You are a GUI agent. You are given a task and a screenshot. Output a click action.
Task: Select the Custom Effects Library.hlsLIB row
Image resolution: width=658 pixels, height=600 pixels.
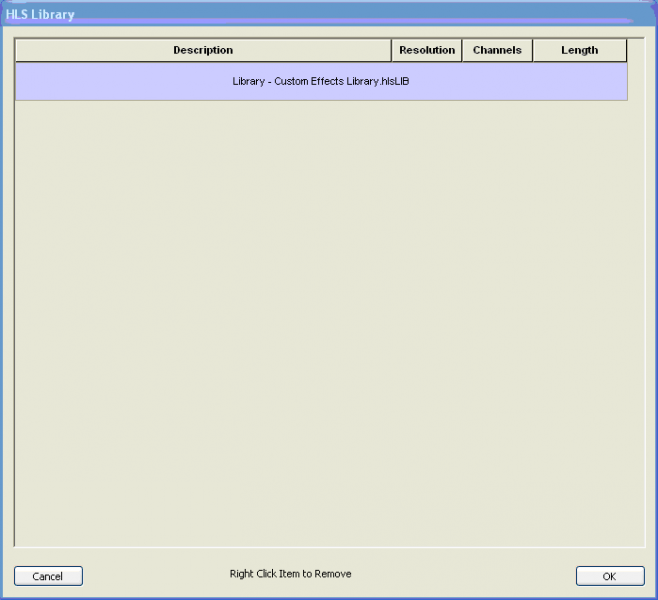pos(320,81)
